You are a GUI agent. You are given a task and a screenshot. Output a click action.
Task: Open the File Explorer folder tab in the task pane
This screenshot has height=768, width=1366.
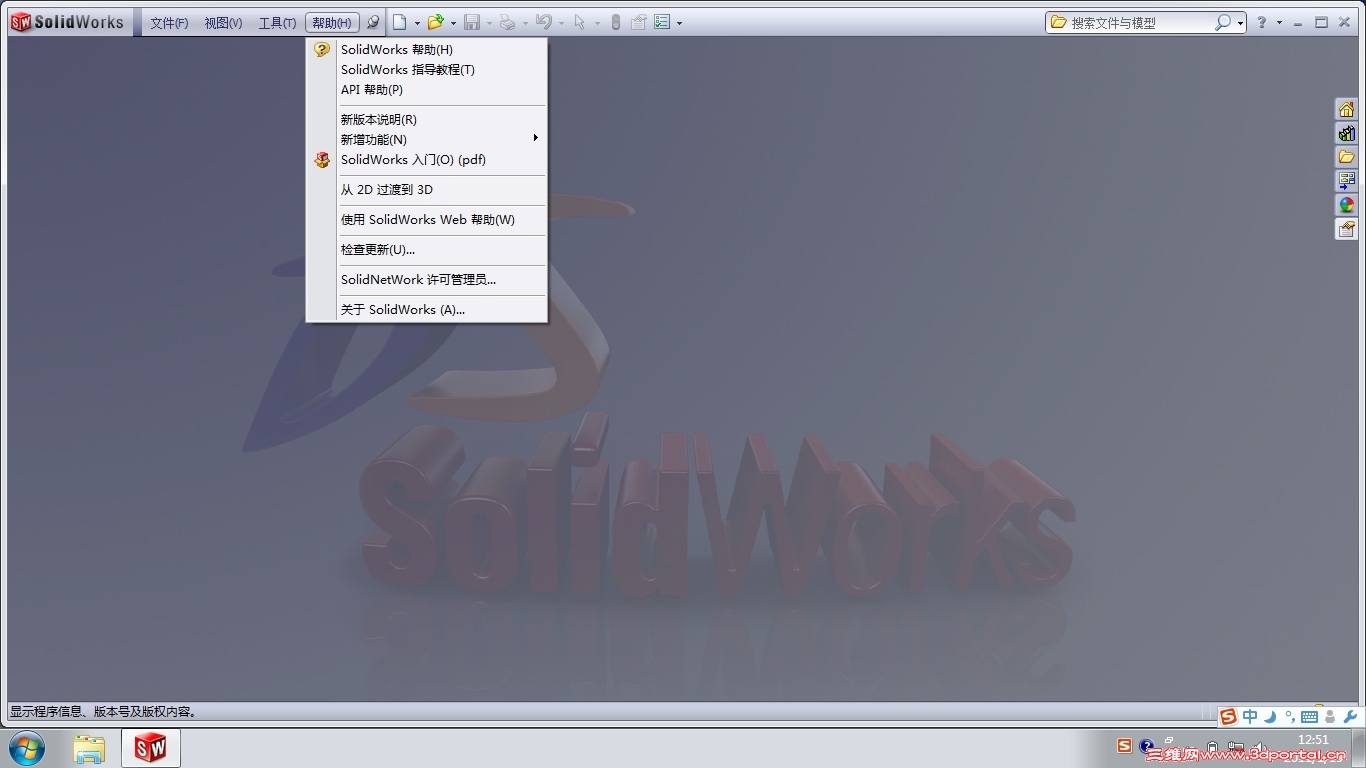point(1347,157)
